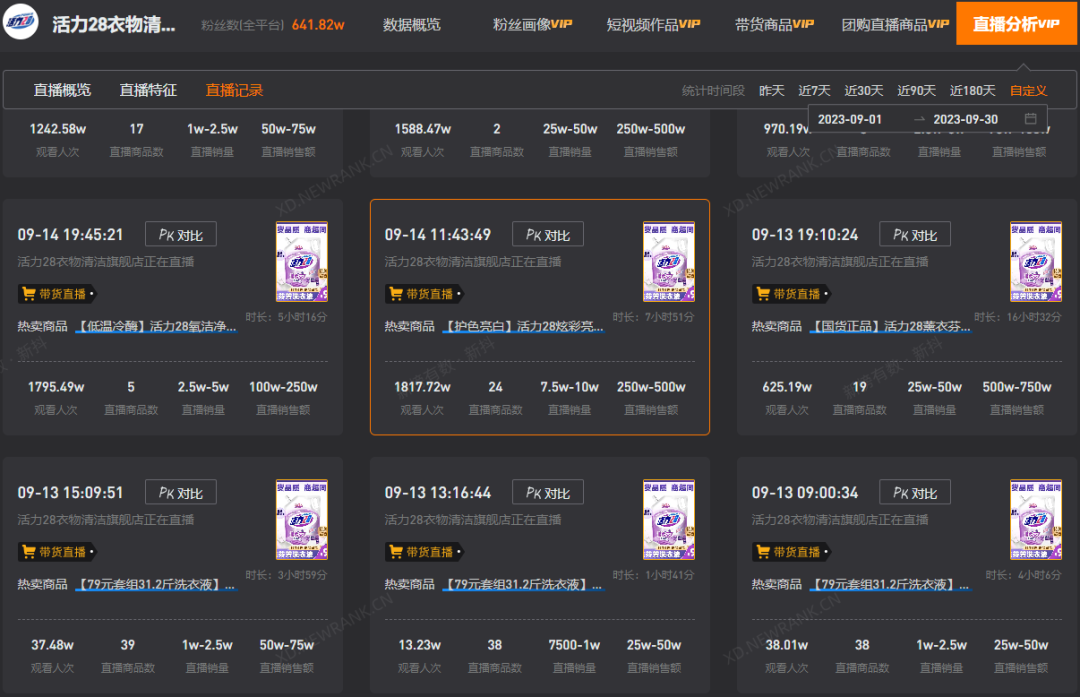Click the live title 09-13 13:16:44
This screenshot has height=697, width=1080.
(x=437, y=492)
